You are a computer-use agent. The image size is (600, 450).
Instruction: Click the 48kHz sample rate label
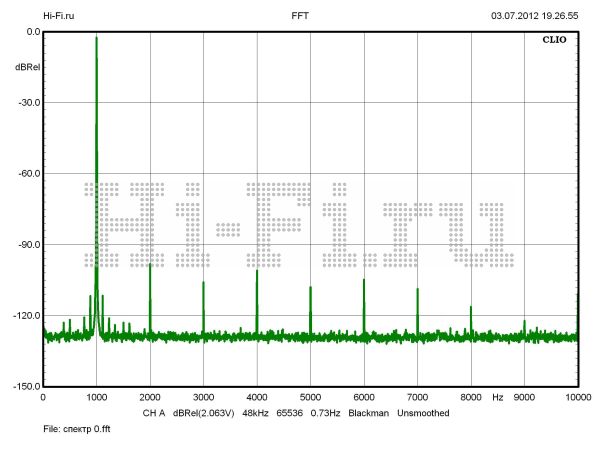[x=258, y=412]
